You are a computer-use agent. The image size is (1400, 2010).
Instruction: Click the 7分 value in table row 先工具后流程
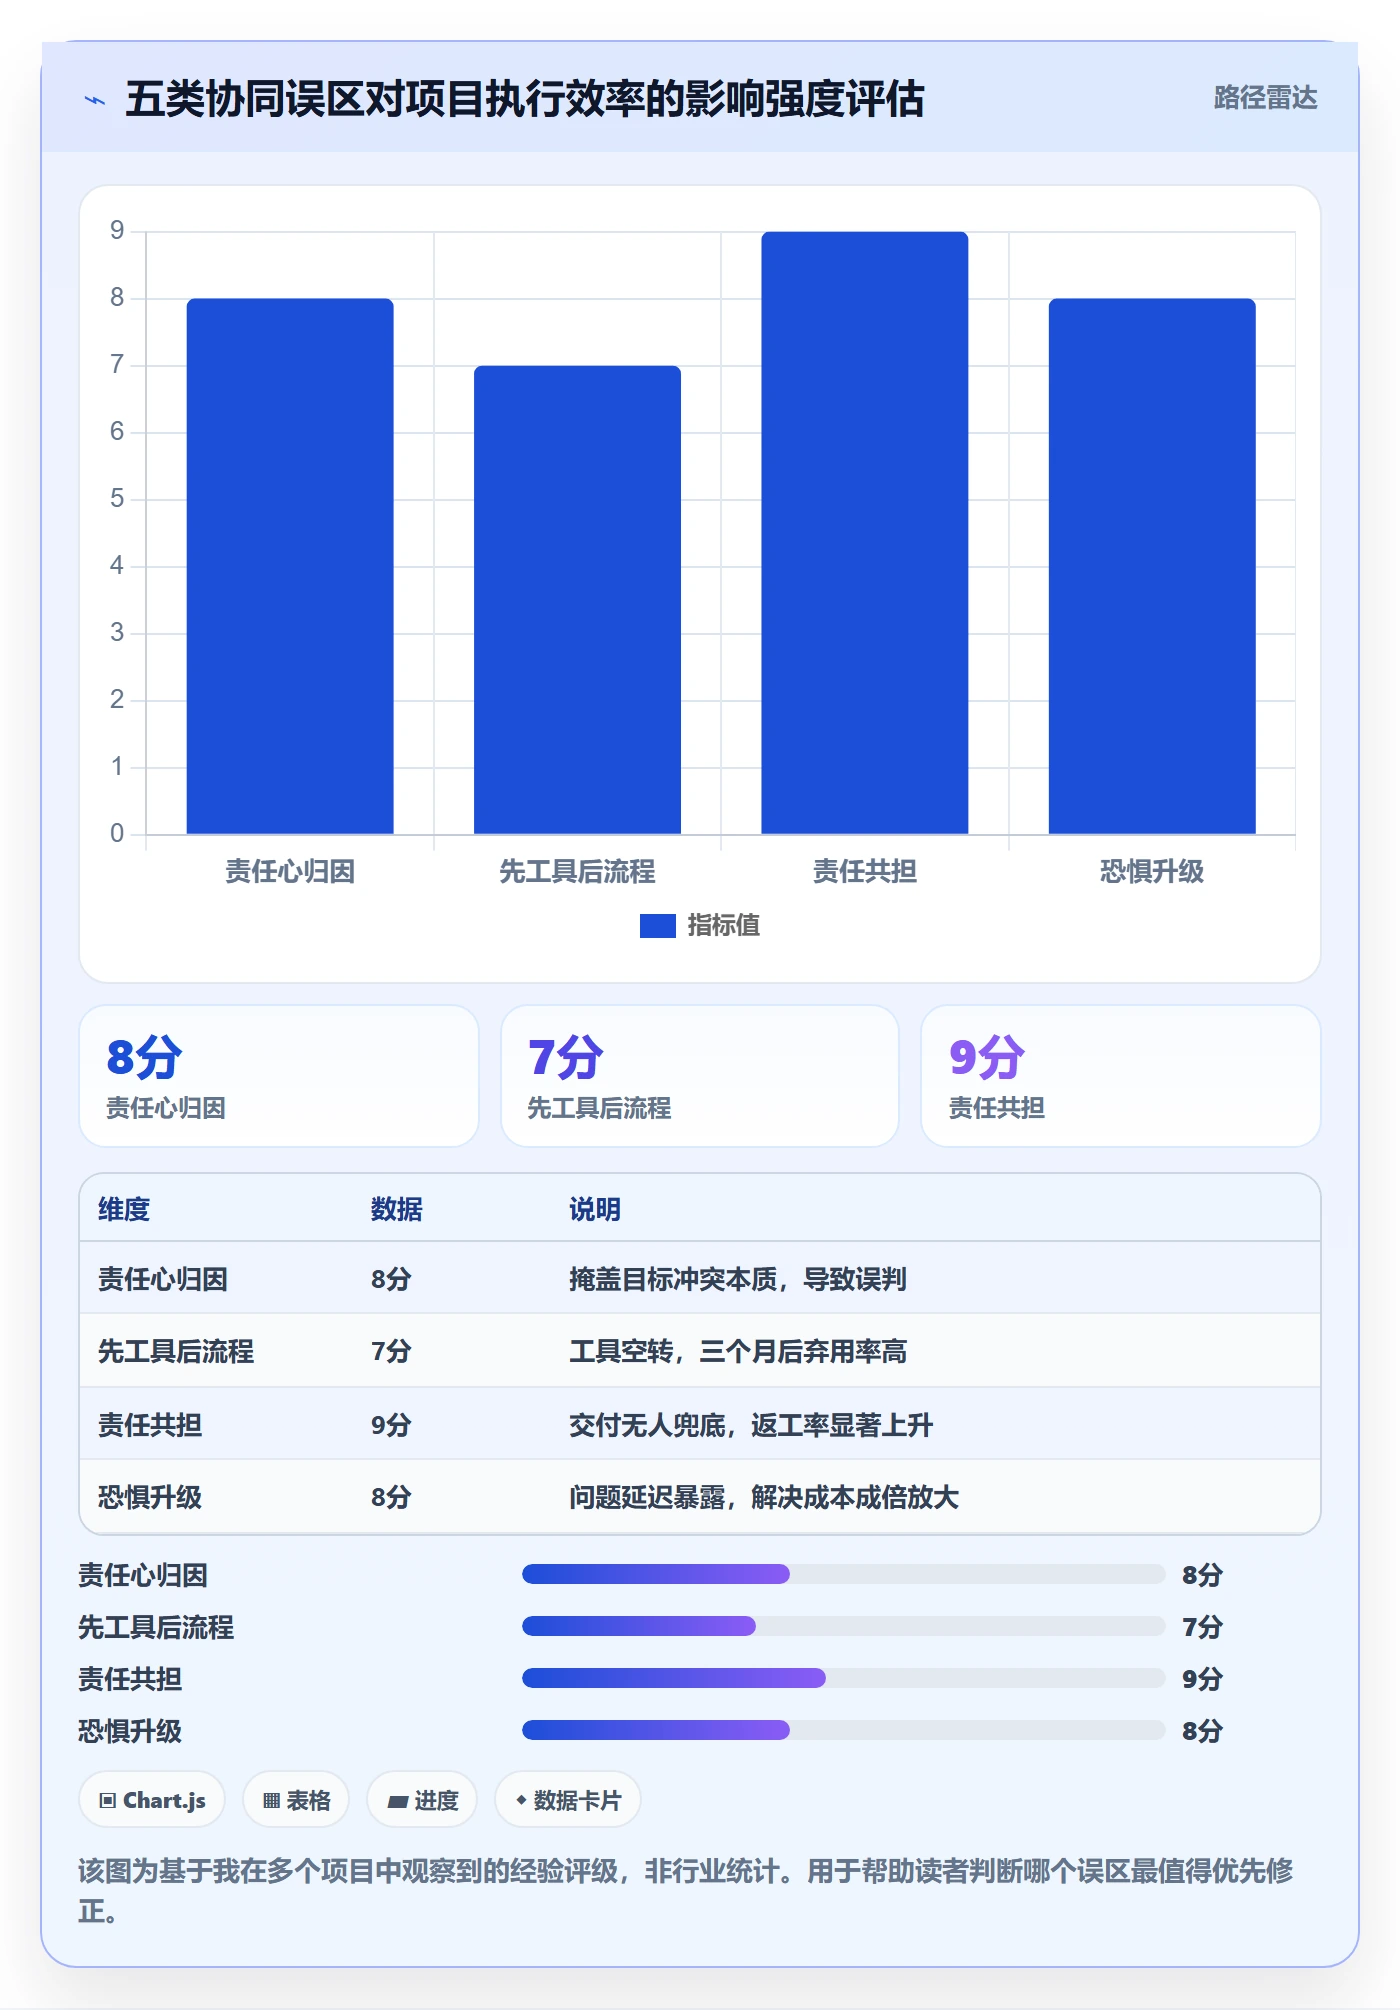coord(391,1351)
